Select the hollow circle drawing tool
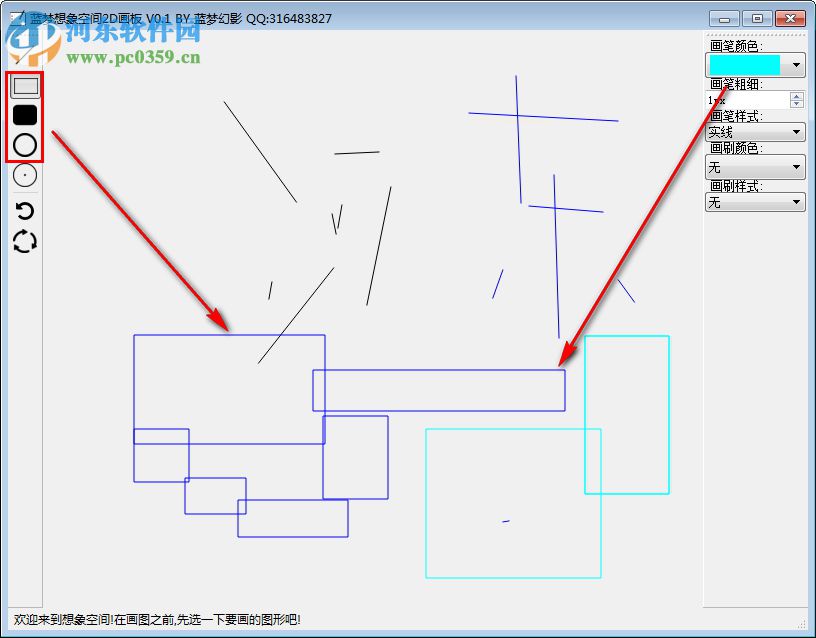This screenshot has width=816, height=638. (x=23, y=145)
